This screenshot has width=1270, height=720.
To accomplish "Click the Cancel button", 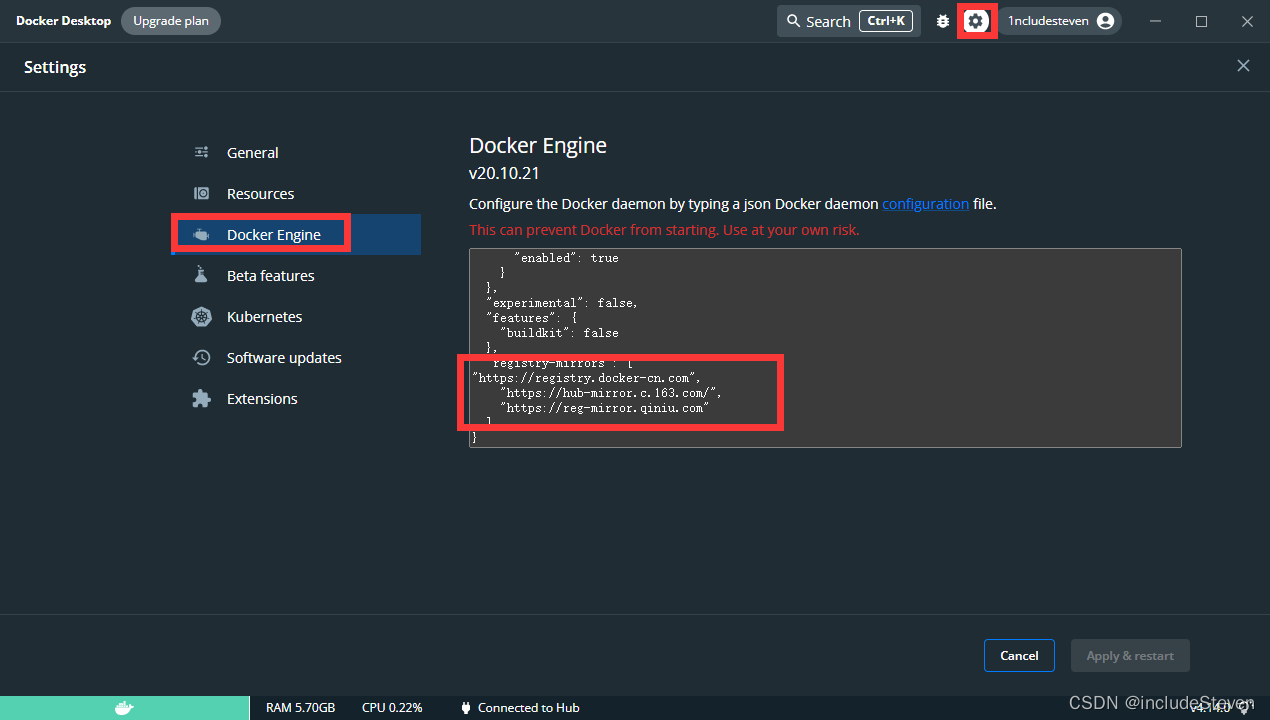I will 1019,656.
